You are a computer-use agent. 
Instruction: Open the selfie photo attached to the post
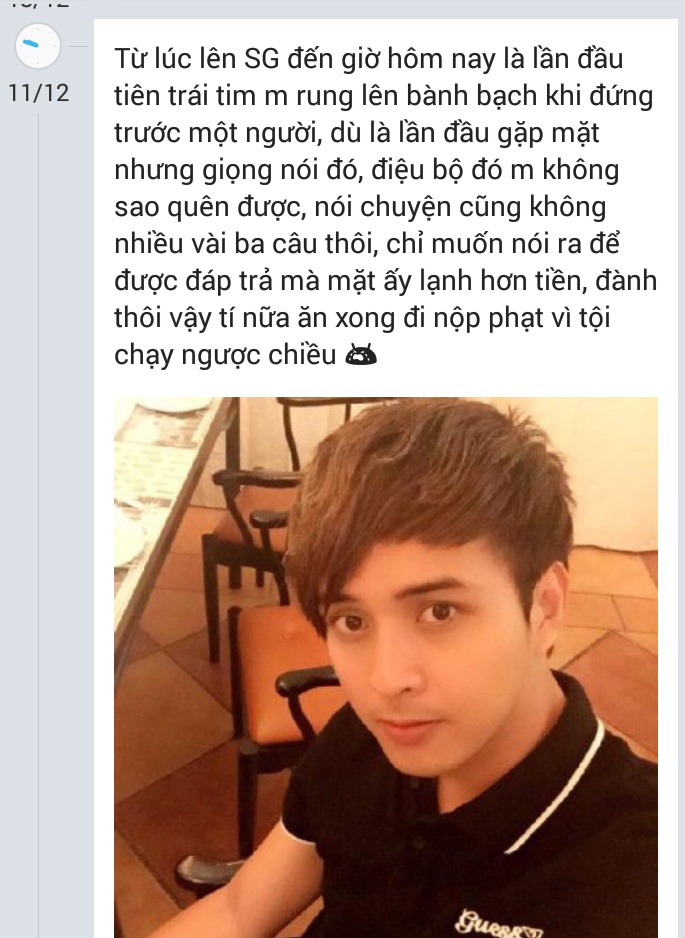(x=386, y=667)
